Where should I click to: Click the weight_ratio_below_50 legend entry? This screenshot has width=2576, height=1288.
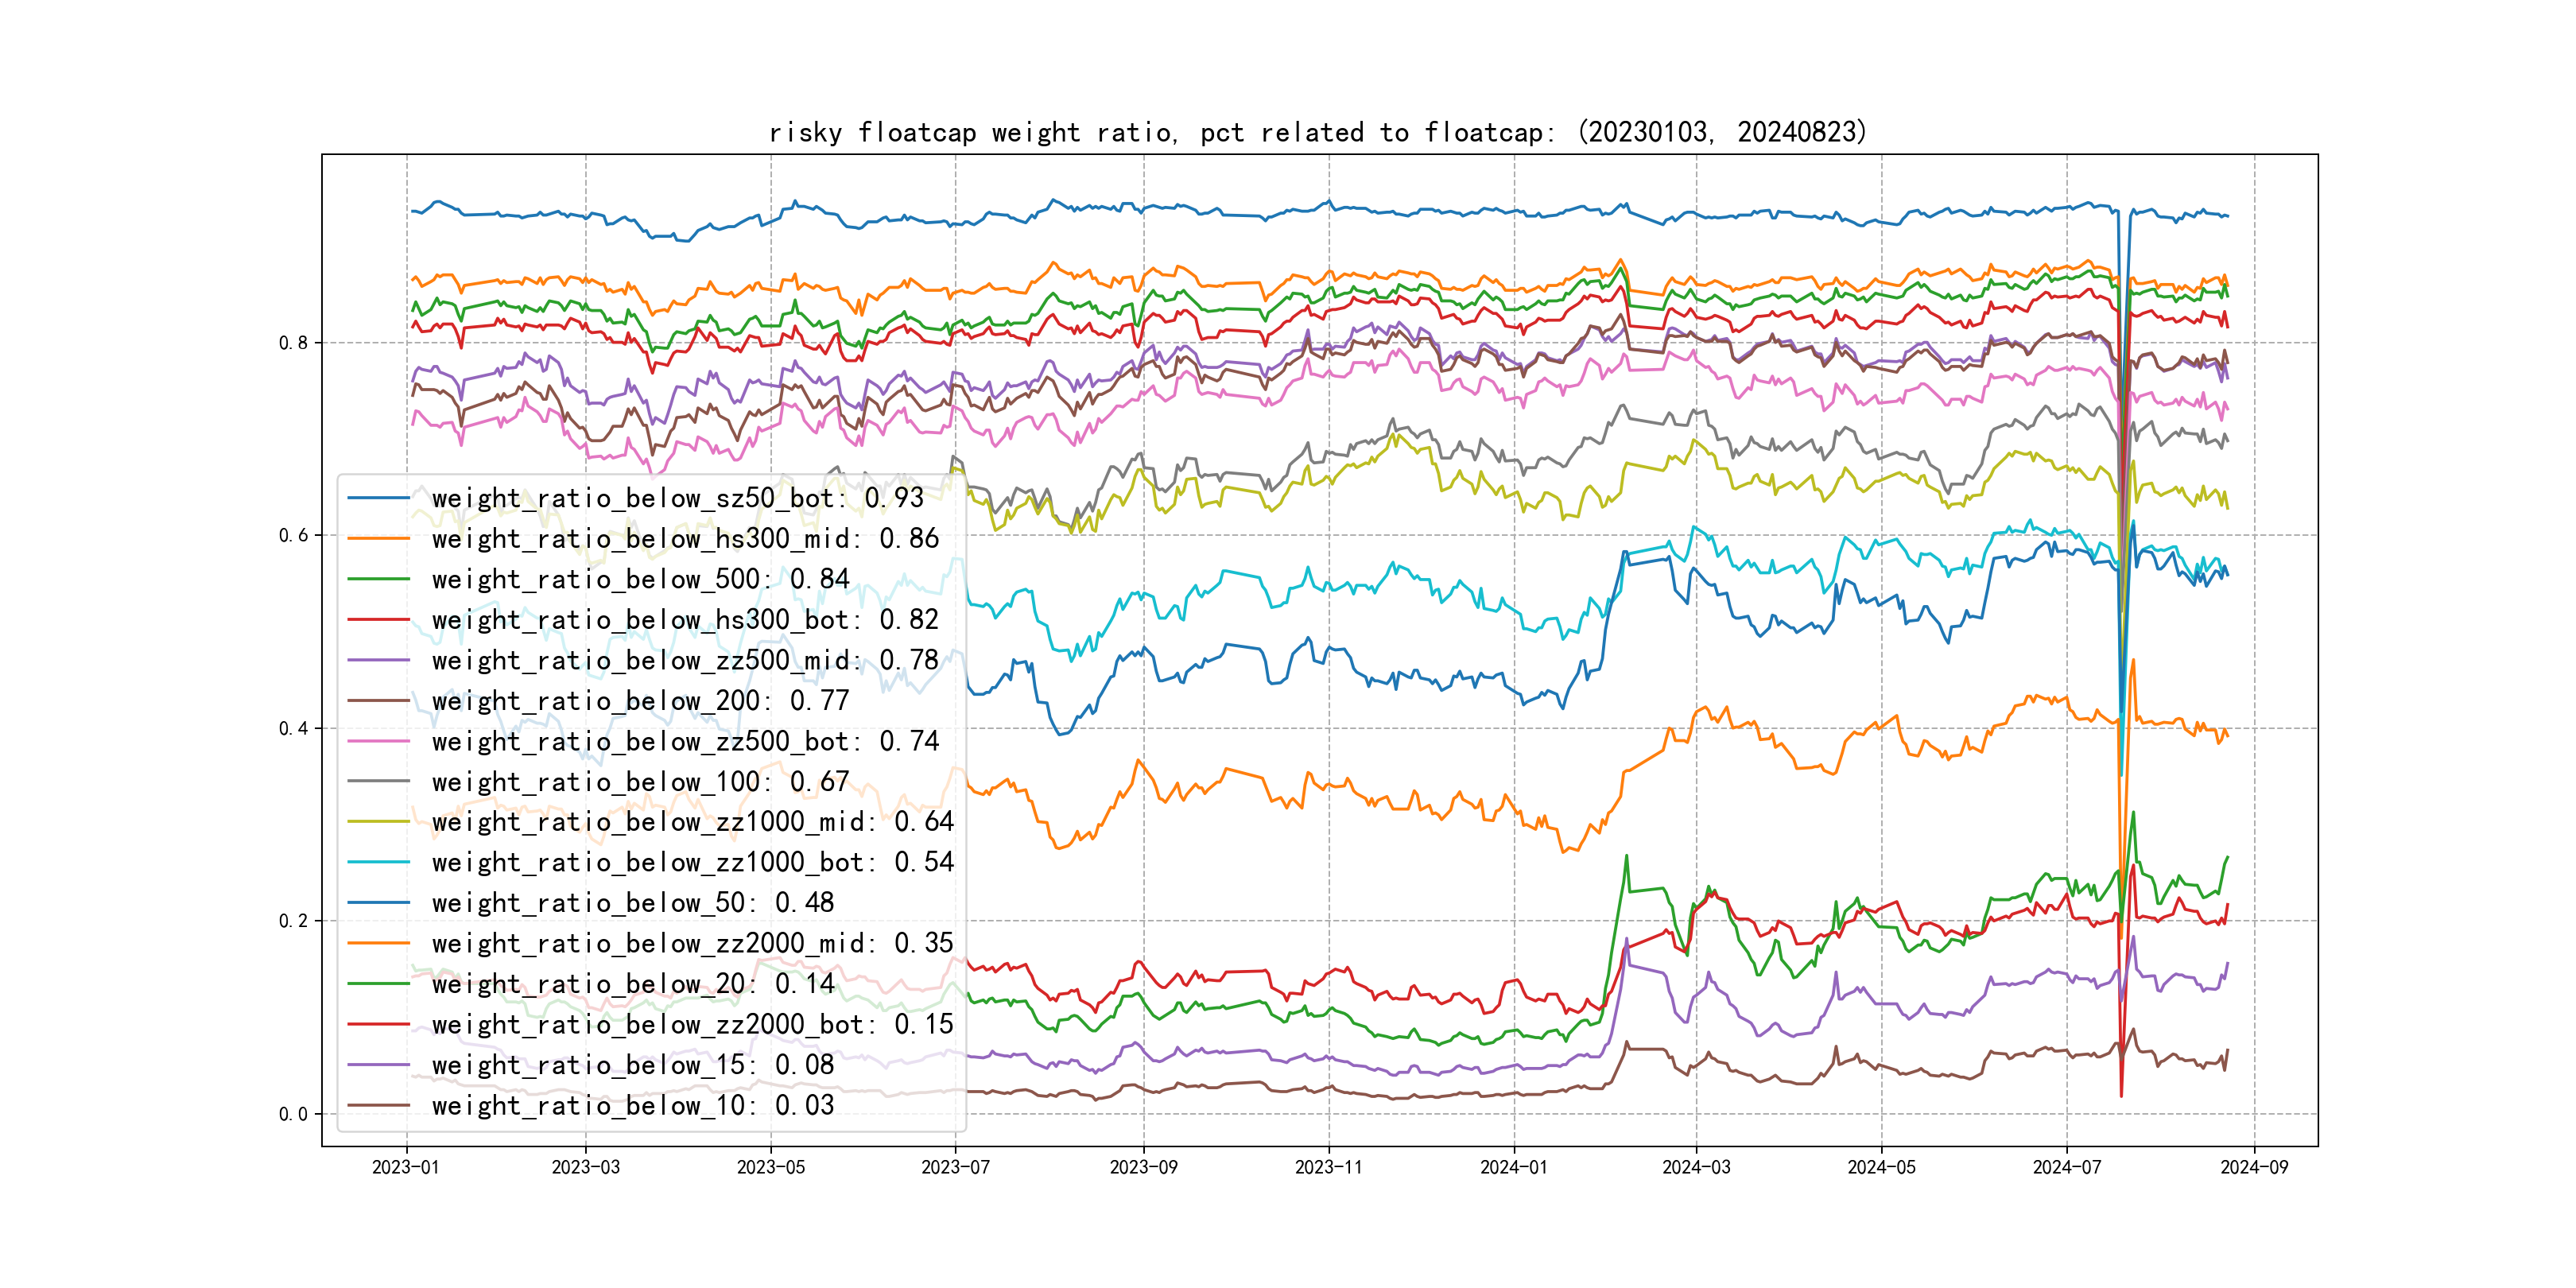632,903
